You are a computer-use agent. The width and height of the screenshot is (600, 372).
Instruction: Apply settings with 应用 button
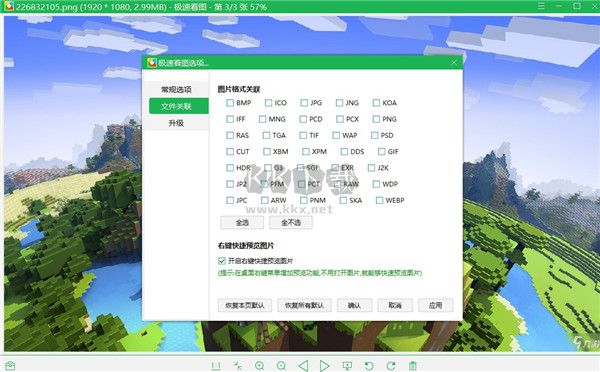click(435, 305)
